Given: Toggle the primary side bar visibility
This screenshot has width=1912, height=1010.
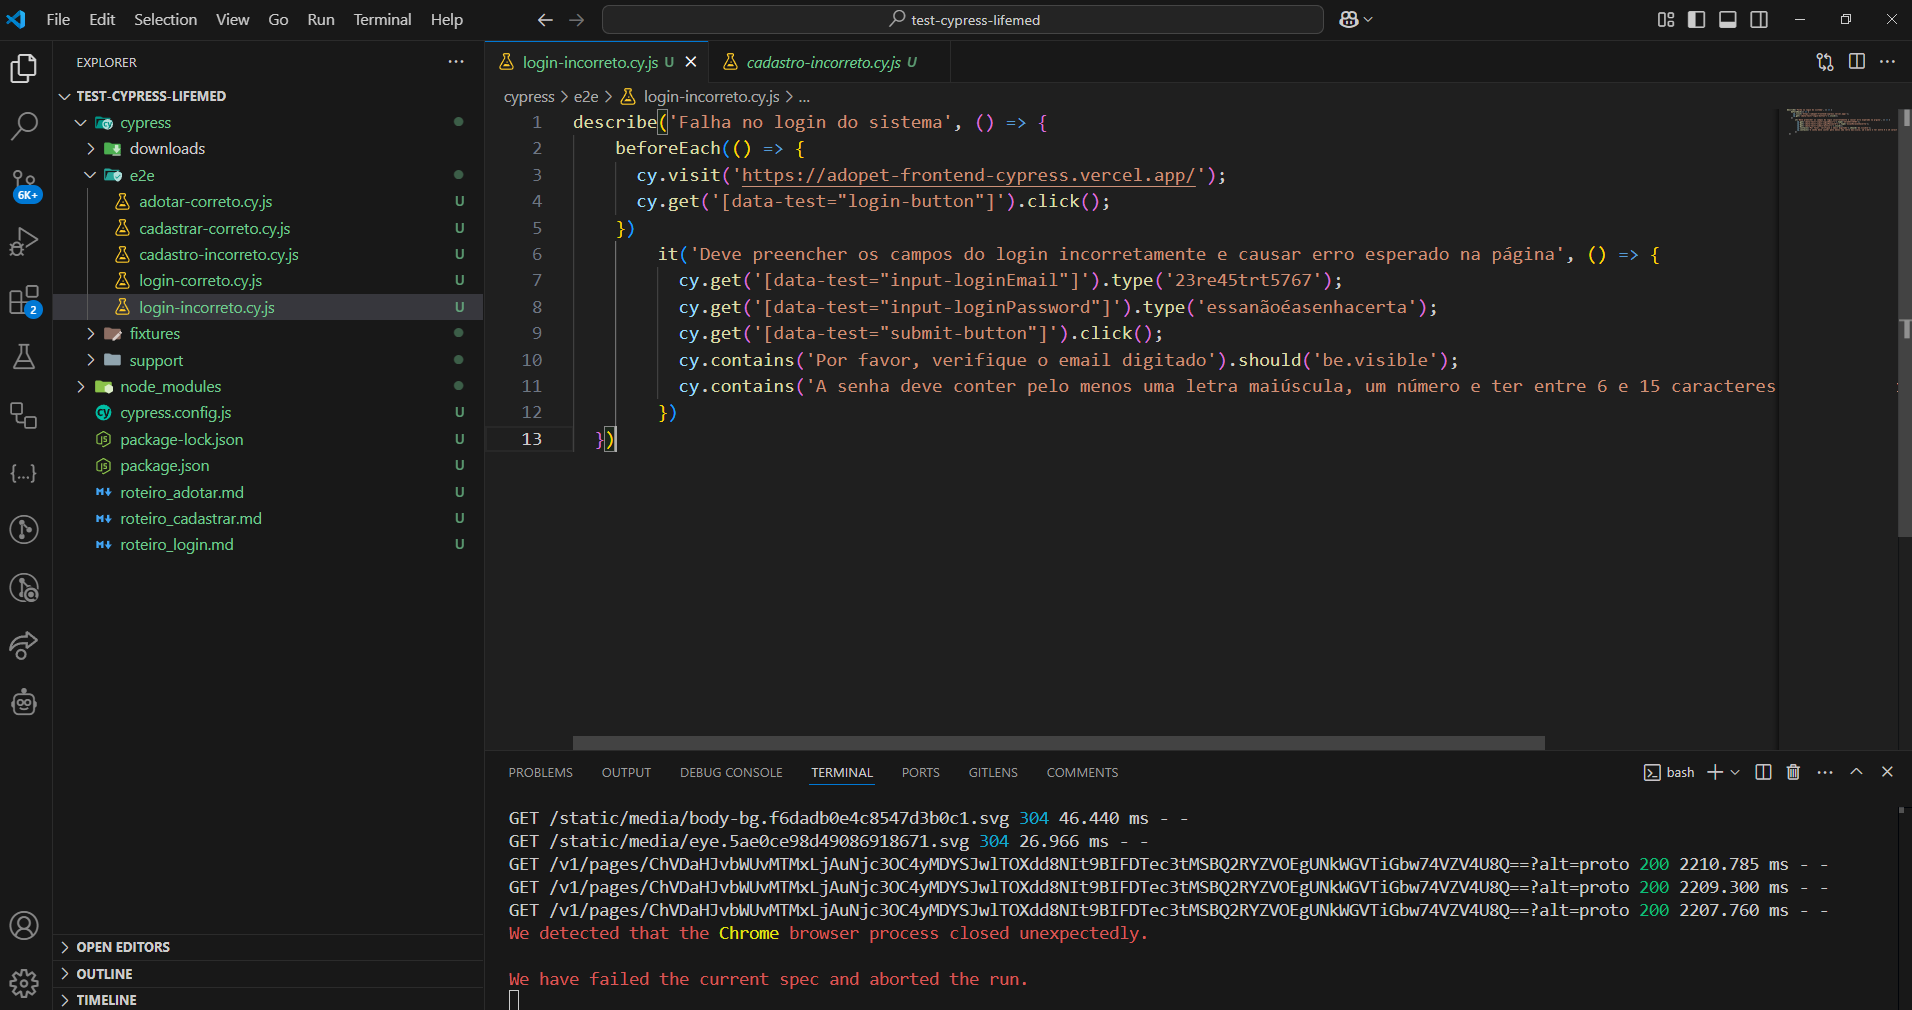Looking at the screenshot, I should pos(1696,20).
